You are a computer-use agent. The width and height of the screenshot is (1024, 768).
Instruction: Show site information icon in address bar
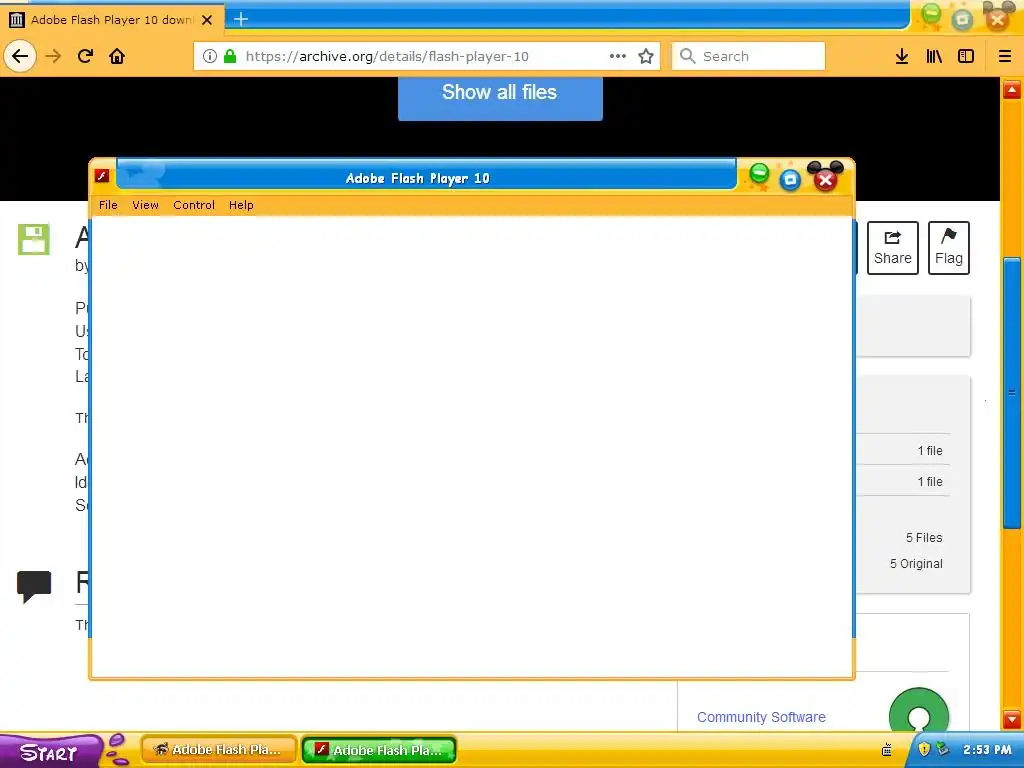click(210, 56)
